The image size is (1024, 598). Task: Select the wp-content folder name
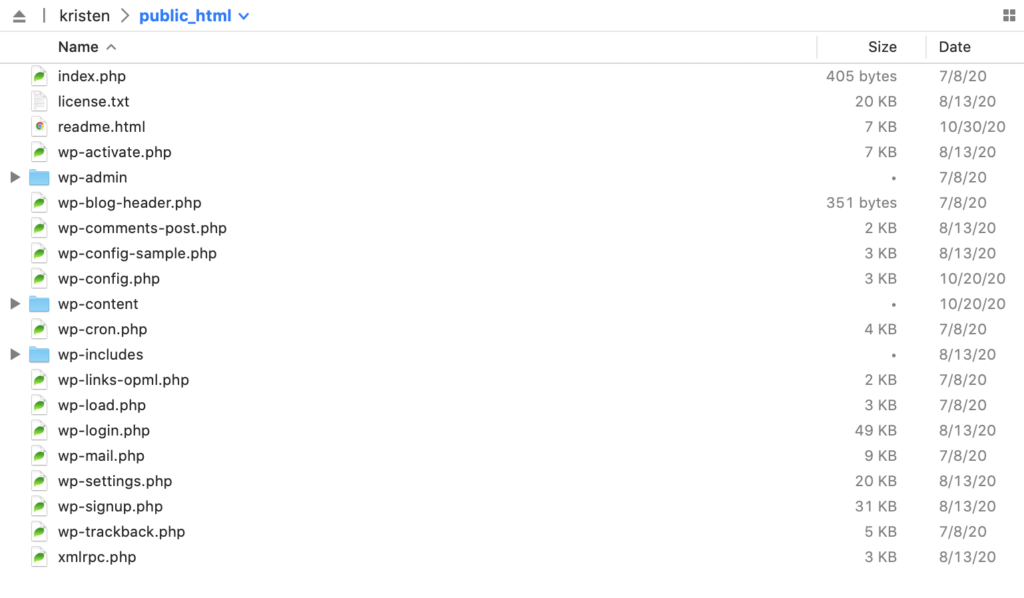pos(98,304)
